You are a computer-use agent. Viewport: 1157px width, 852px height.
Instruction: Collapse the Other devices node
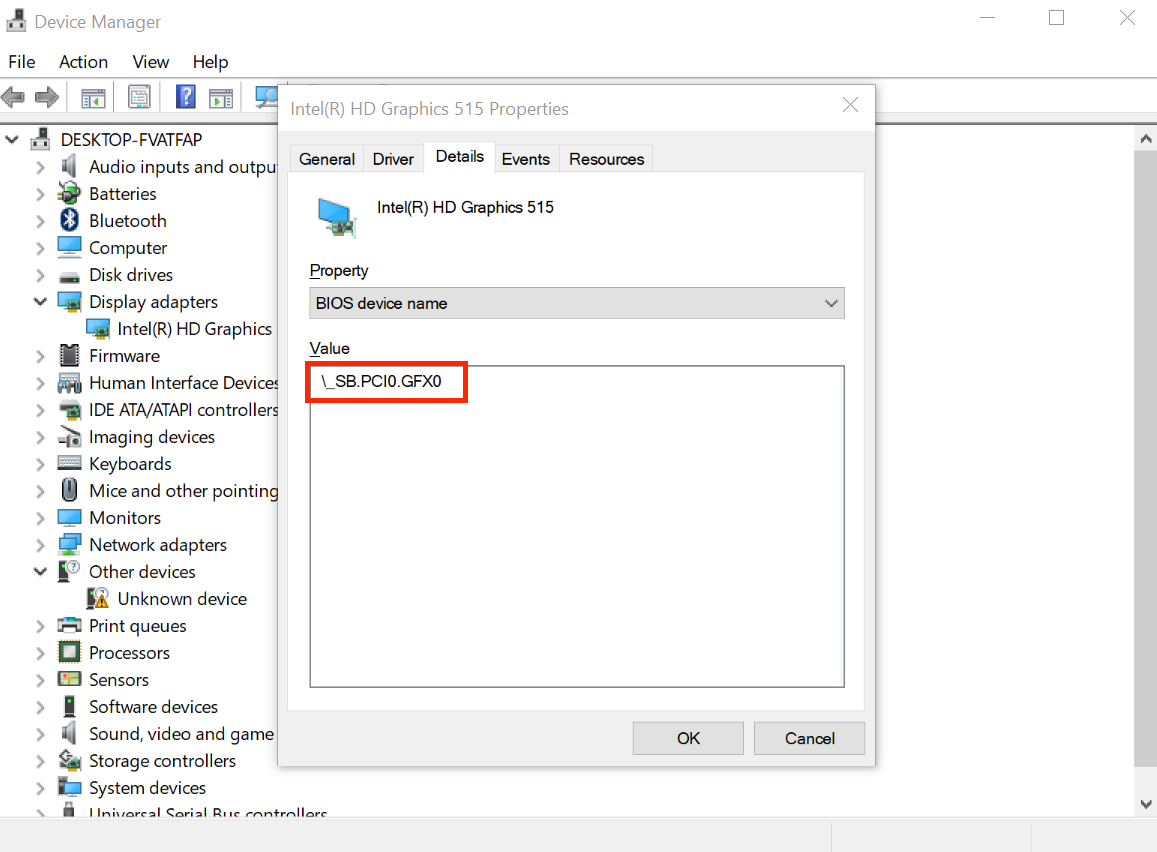(40, 572)
